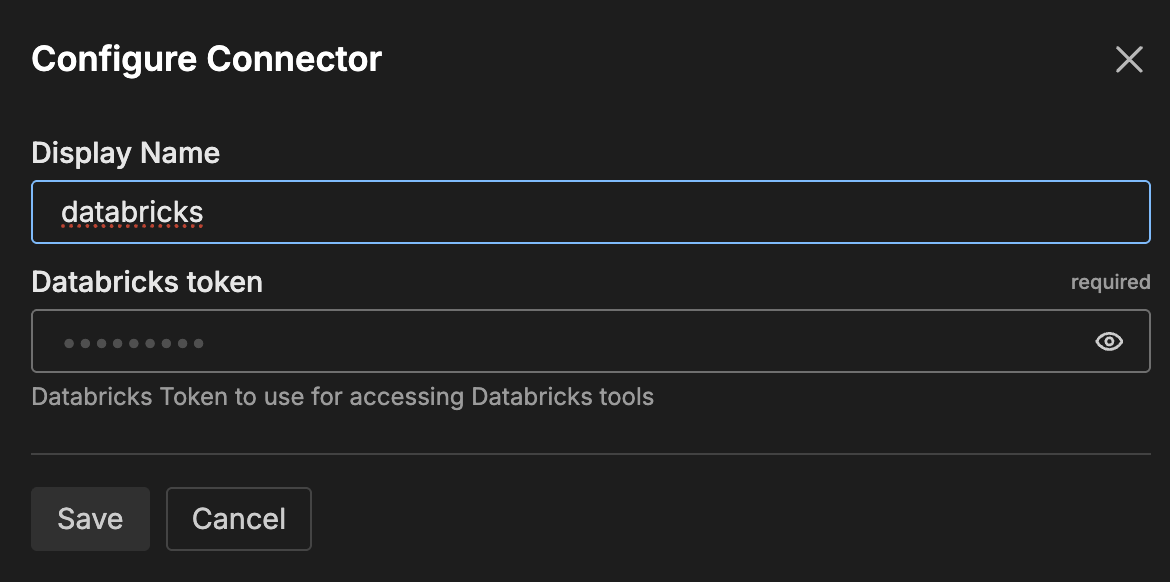The height and width of the screenshot is (582, 1170).
Task: Save the connector configuration
Action: (x=90, y=519)
